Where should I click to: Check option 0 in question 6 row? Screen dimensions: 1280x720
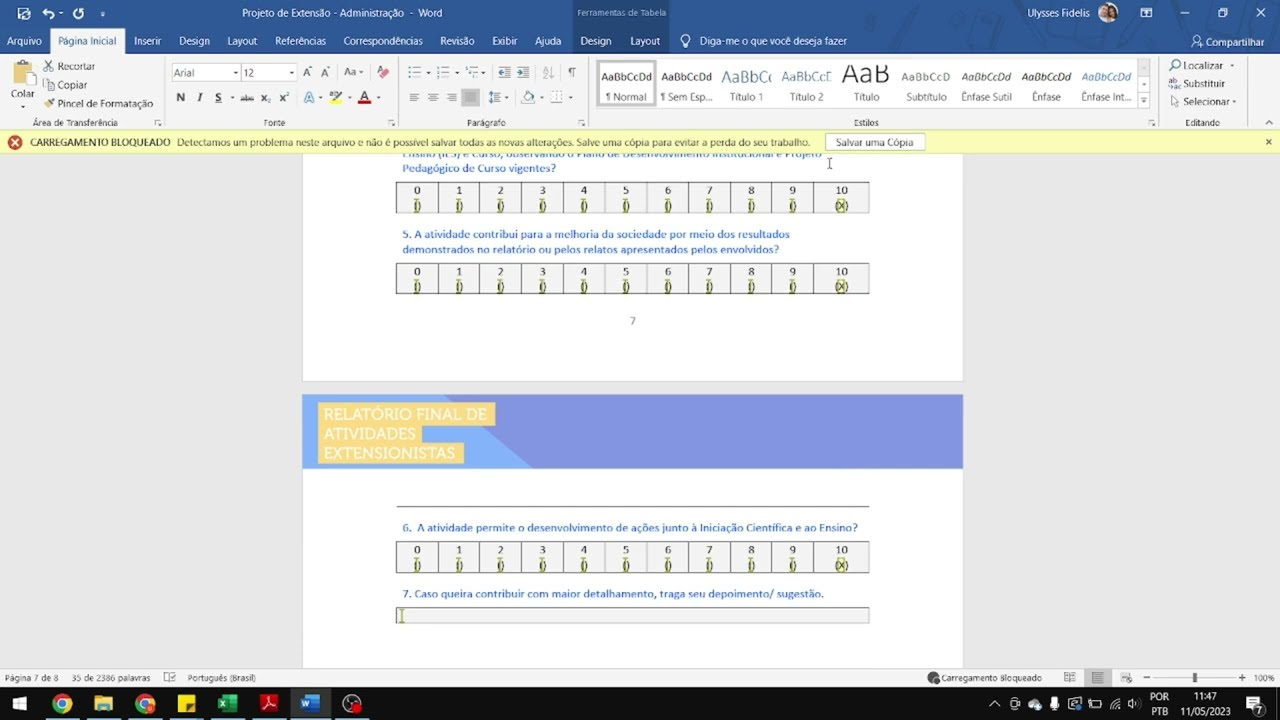417,565
